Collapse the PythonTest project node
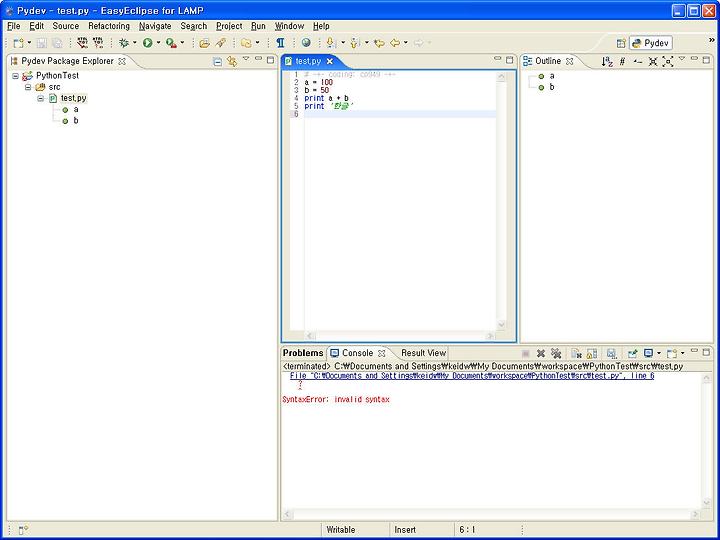720x540 pixels. point(16,76)
